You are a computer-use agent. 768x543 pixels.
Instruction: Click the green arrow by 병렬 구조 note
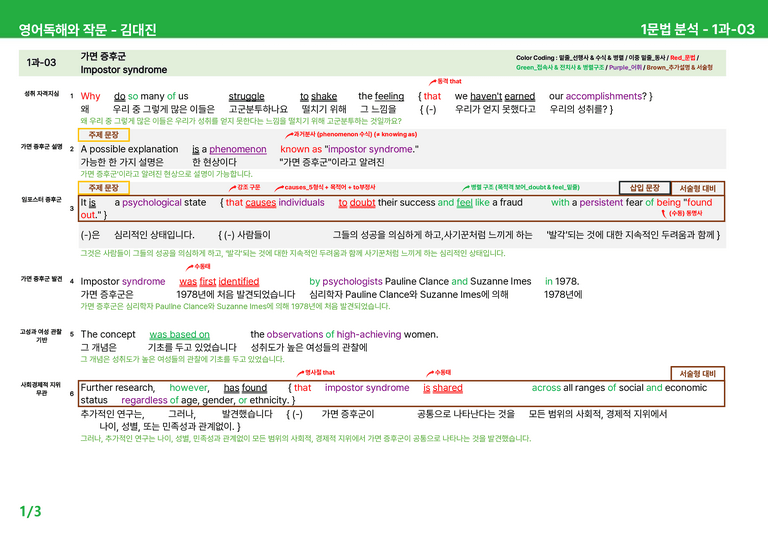[466, 188]
